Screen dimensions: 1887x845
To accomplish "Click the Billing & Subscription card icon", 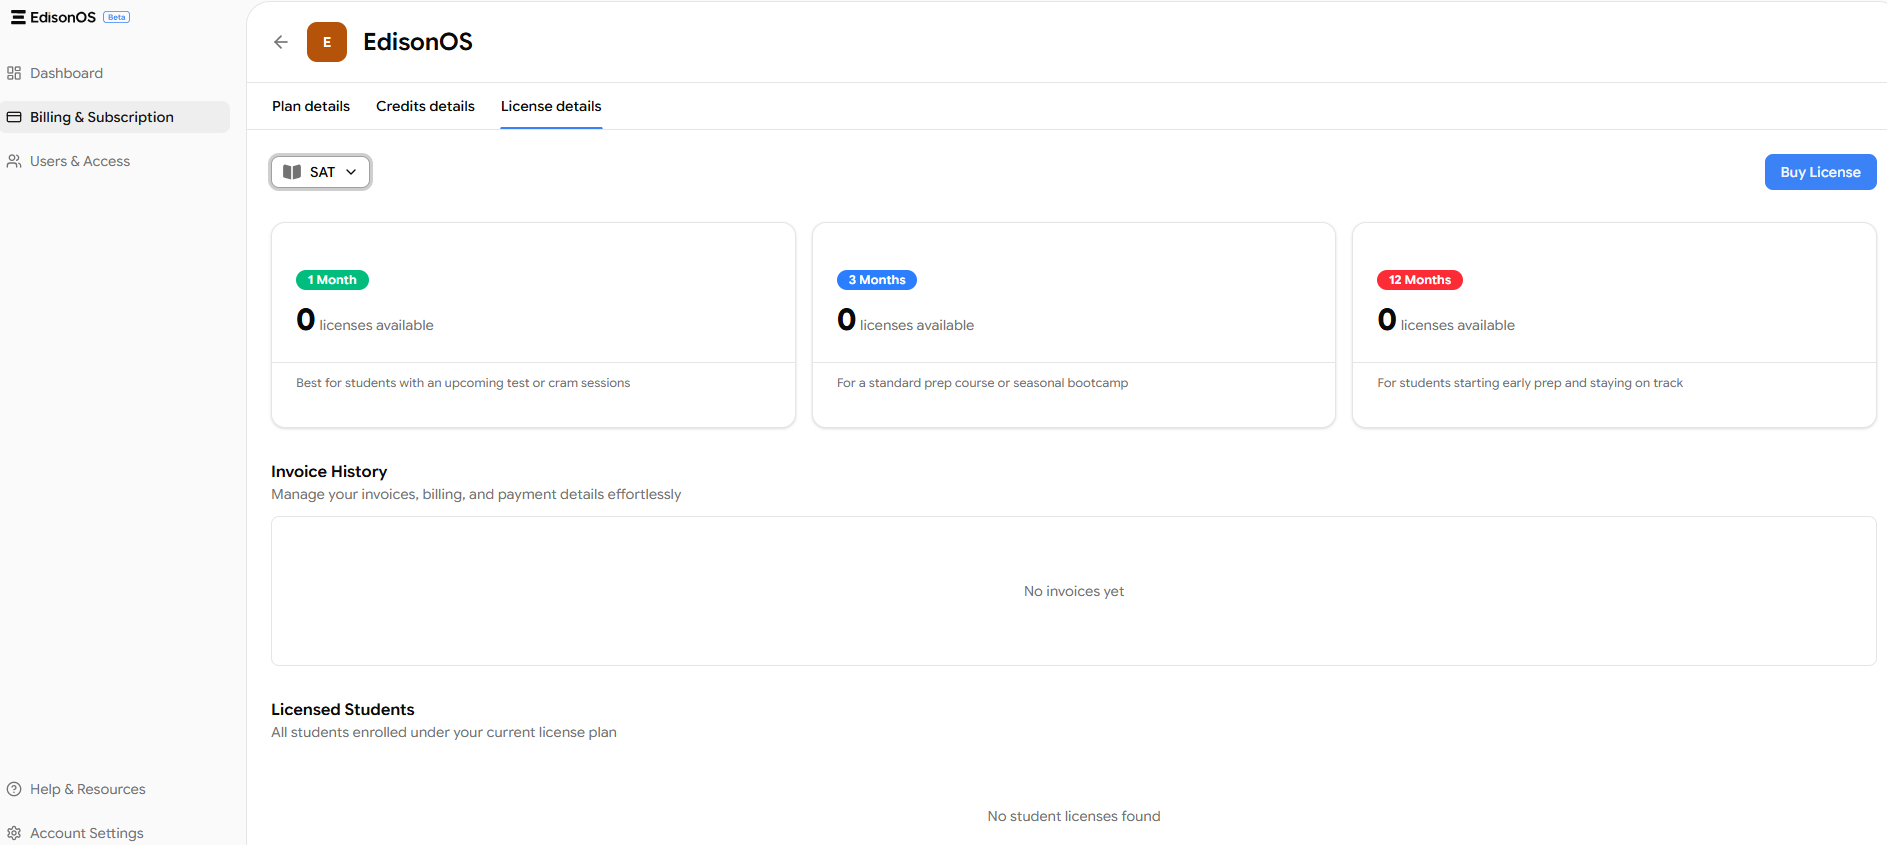I will click(x=14, y=117).
